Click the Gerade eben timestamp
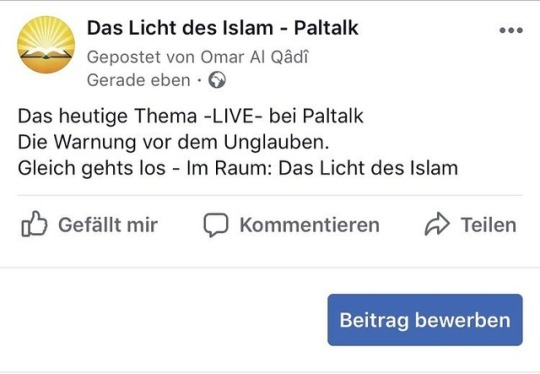The image size is (540, 374). coord(138,80)
